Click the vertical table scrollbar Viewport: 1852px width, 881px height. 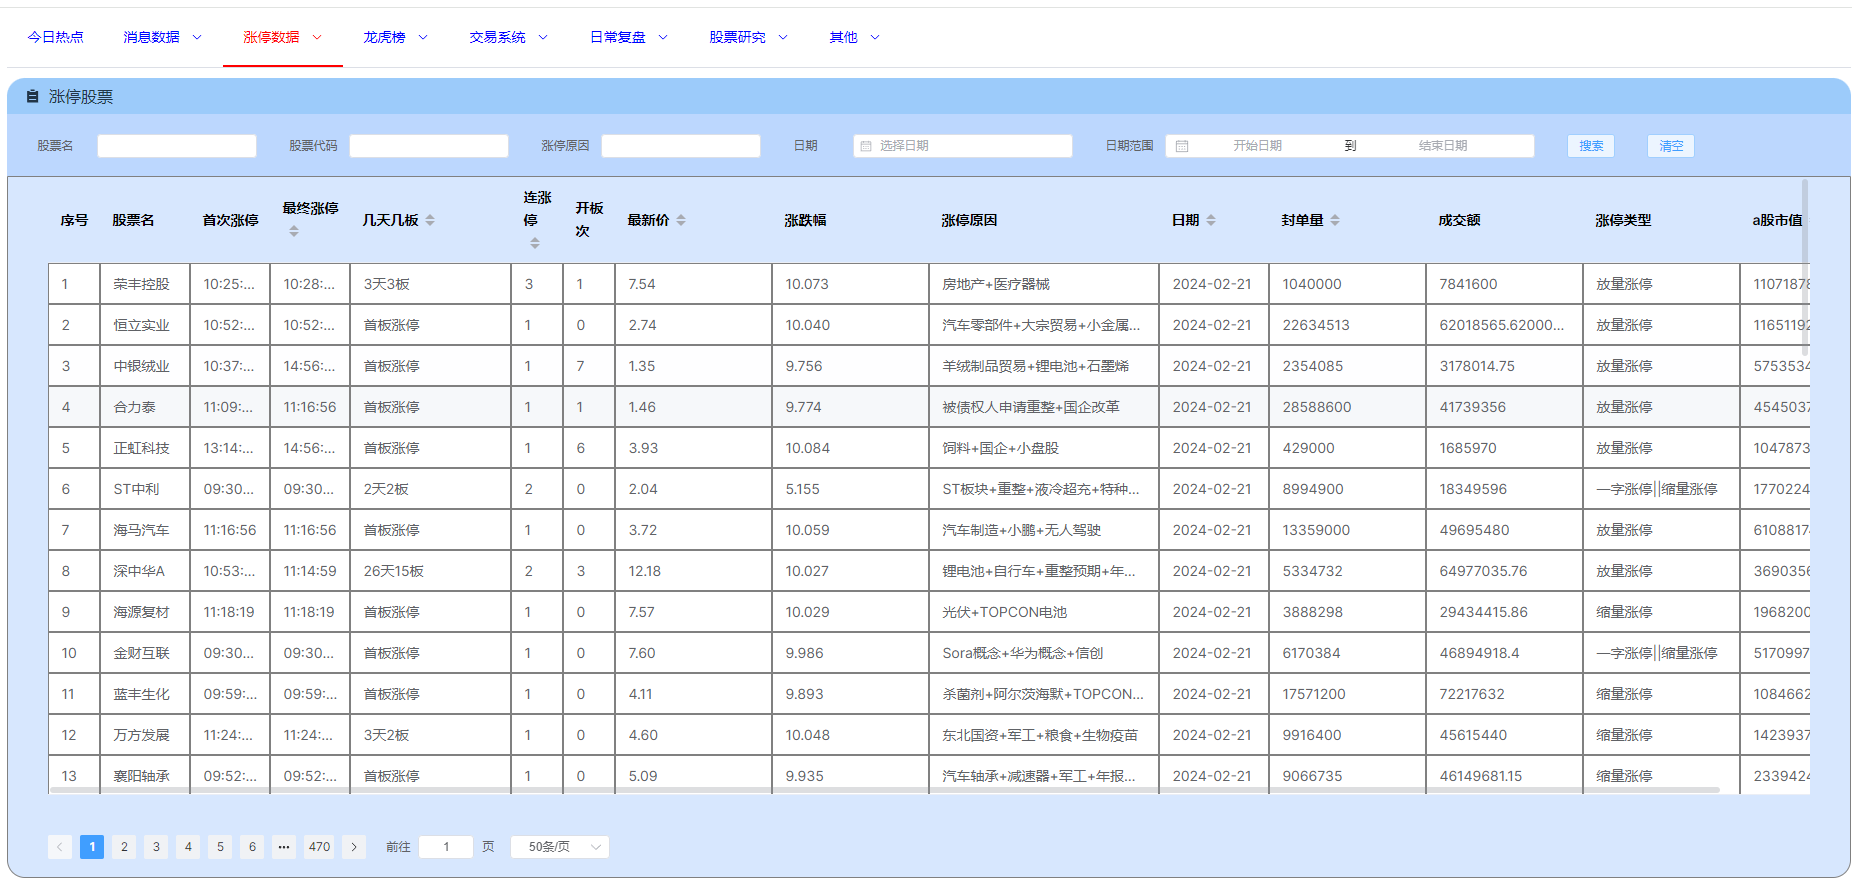click(1805, 268)
